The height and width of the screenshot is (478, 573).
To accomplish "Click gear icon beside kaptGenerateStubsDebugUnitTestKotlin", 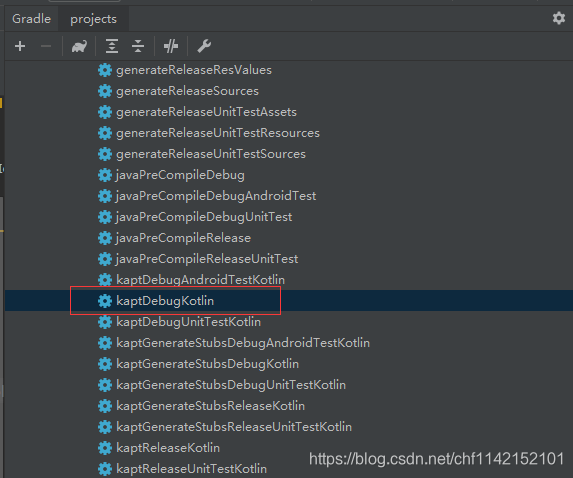I will click(x=105, y=385).
